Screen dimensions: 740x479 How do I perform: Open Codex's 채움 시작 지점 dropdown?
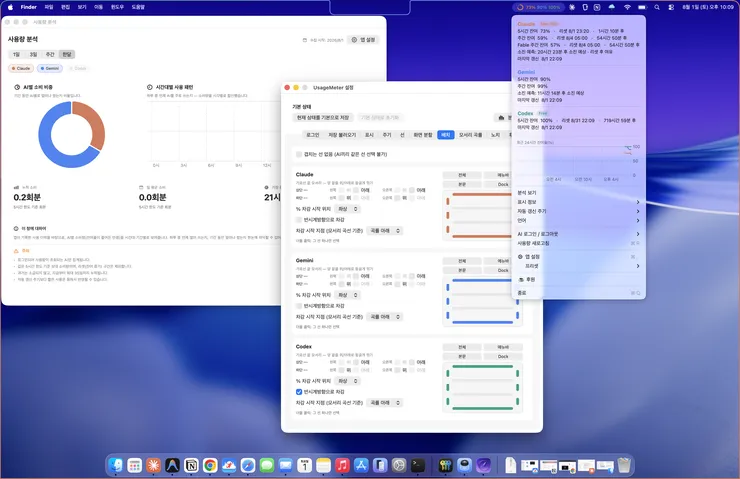click(x=385, y=403)
